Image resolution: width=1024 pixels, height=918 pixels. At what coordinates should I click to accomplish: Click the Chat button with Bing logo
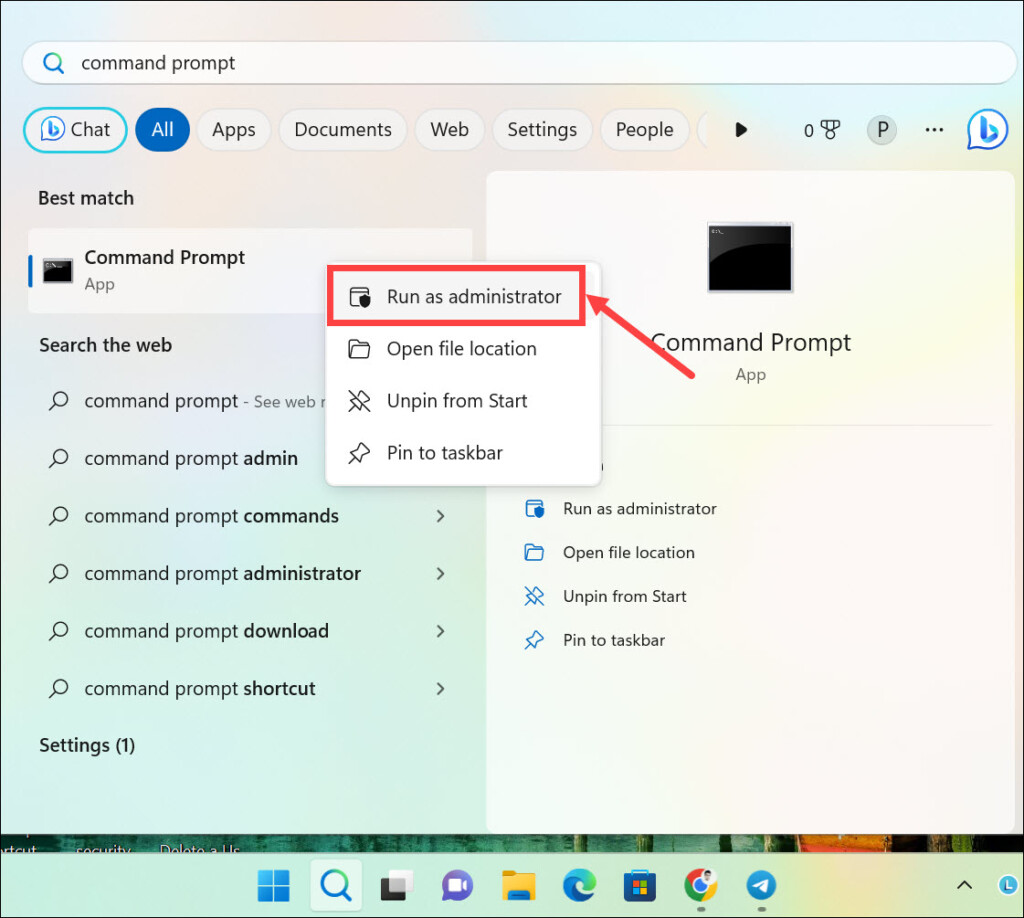coord(75,130)
